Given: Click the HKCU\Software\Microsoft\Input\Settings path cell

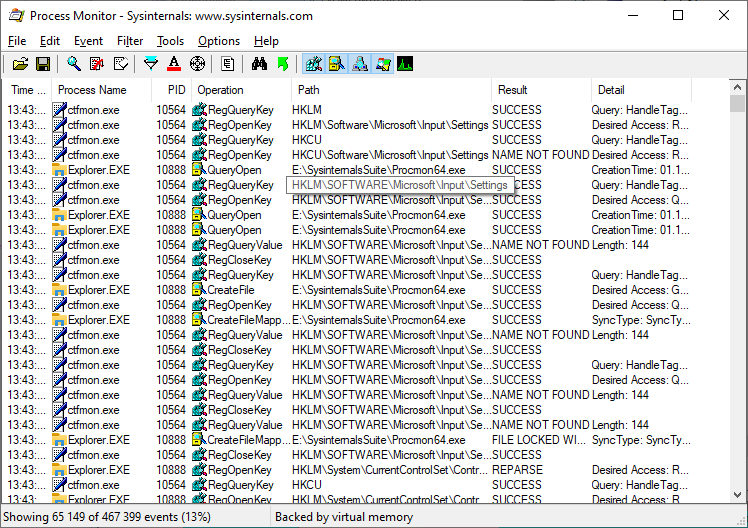Looking at the screenshot, I should [390, 155].
